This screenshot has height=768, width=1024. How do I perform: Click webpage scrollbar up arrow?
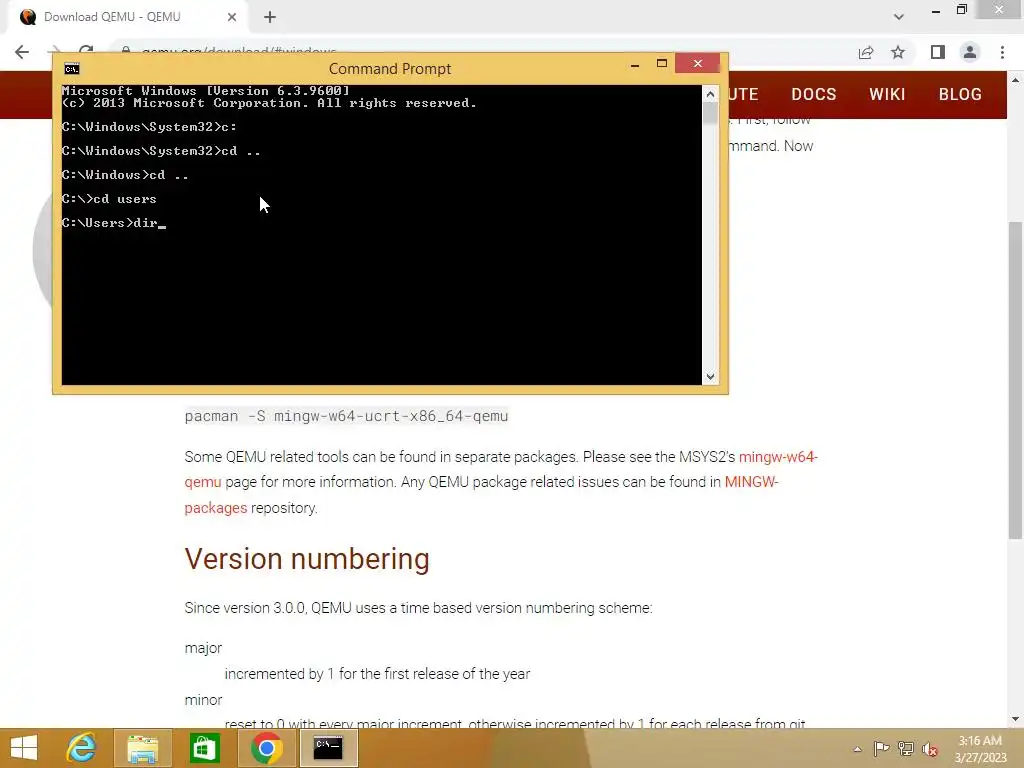(x=1015, y=80)
